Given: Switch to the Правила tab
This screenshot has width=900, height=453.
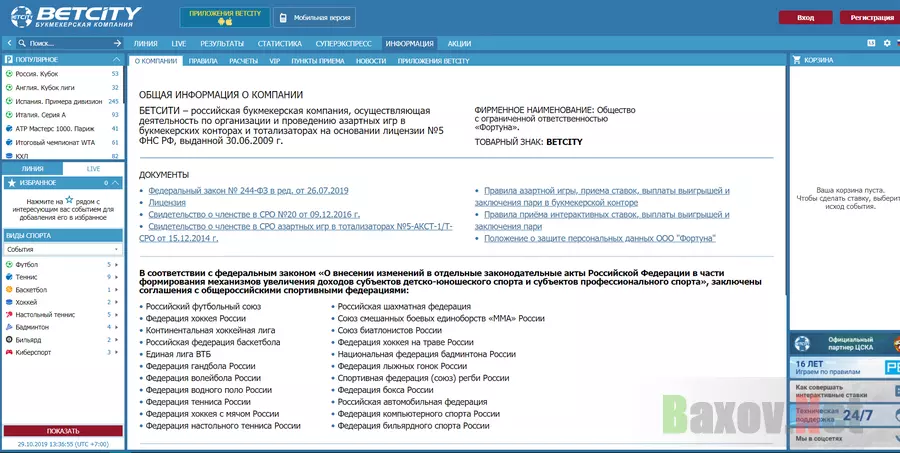Looking at the screenshot, I should click(x=203, y=61).
